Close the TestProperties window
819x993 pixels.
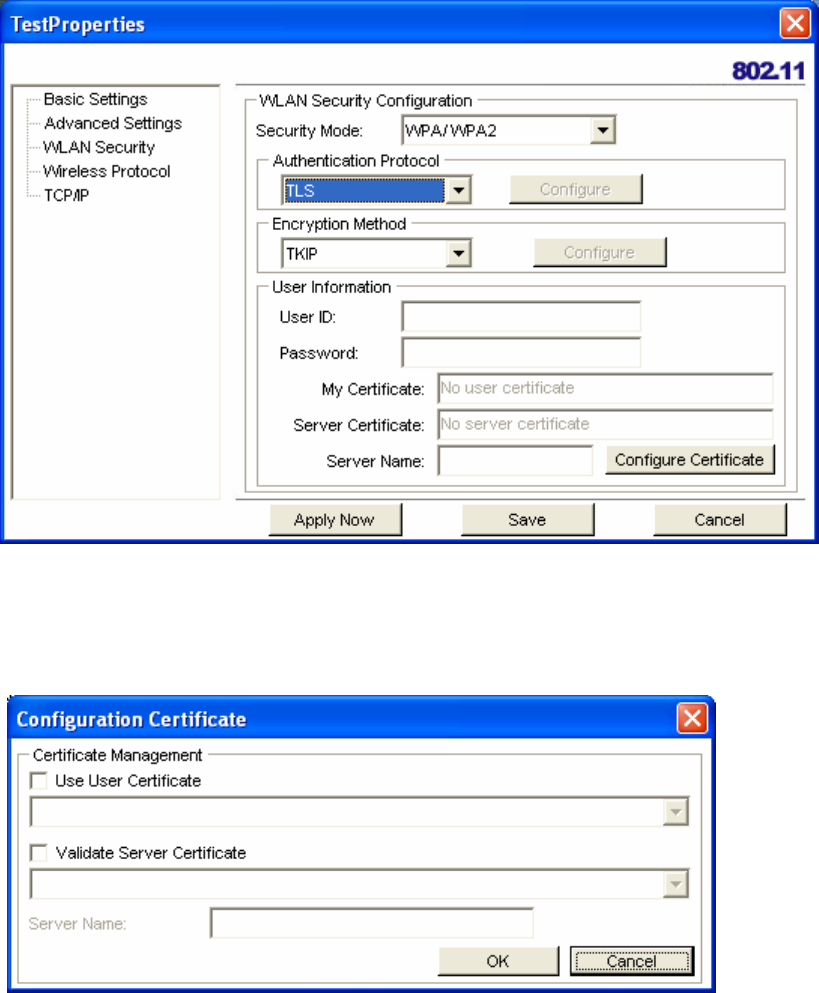(x=795, y=24)
